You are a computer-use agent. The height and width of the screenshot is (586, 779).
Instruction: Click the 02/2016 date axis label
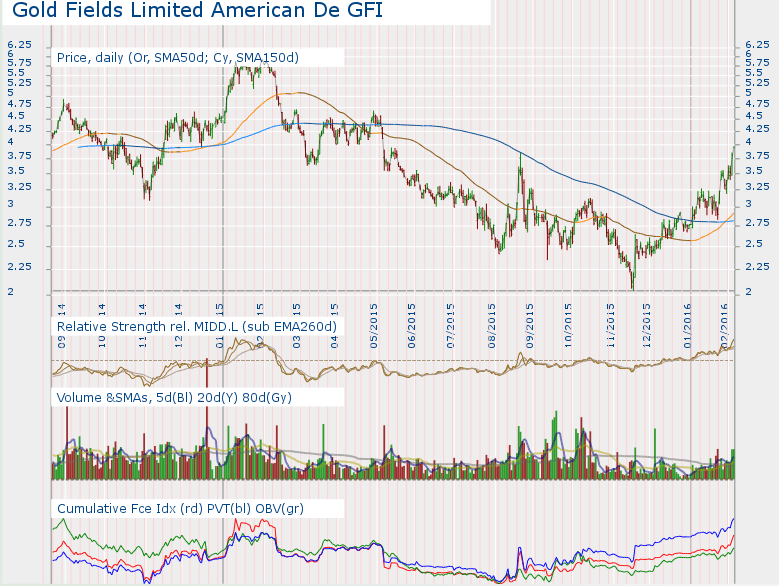[x=724, y=326]
